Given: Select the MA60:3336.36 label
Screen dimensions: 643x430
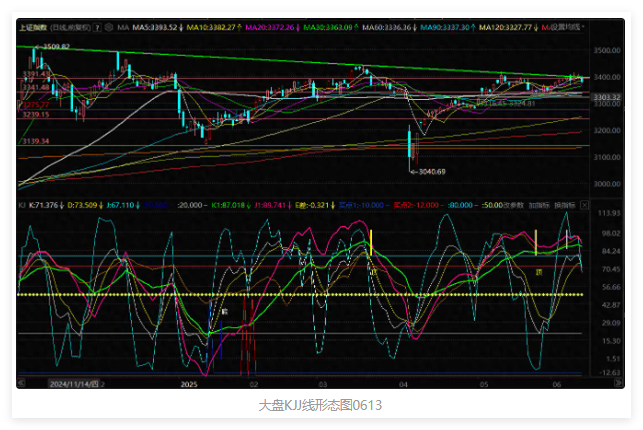Looking at the screenshot, I should pos(386,27).
